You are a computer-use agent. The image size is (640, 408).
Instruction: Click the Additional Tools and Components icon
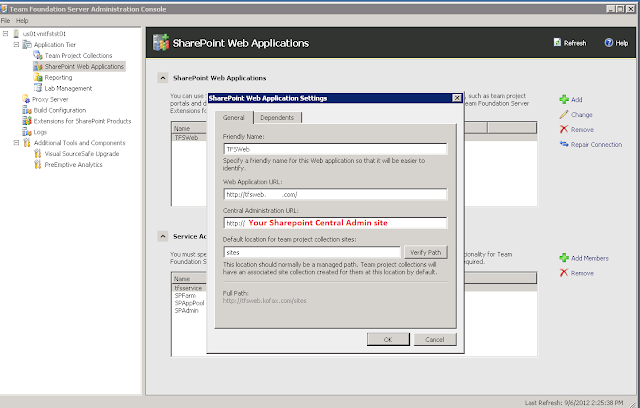pyautogui.click(x=27, y=143)
